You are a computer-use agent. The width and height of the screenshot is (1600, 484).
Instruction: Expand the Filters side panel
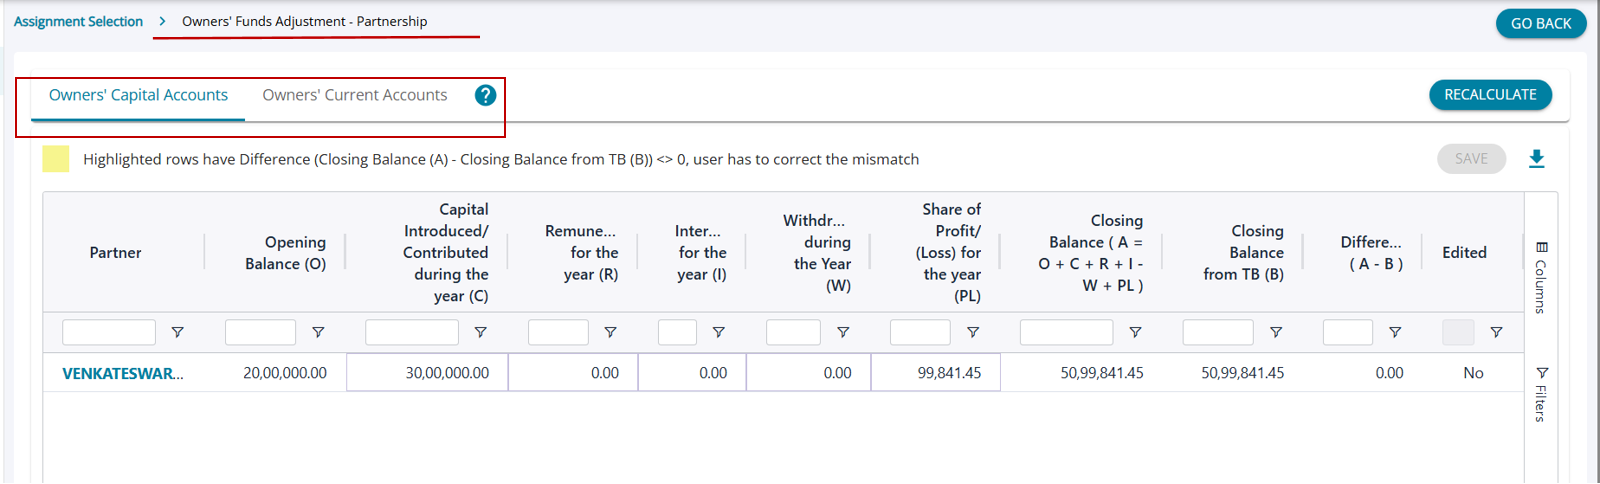tap(1541, 394)
